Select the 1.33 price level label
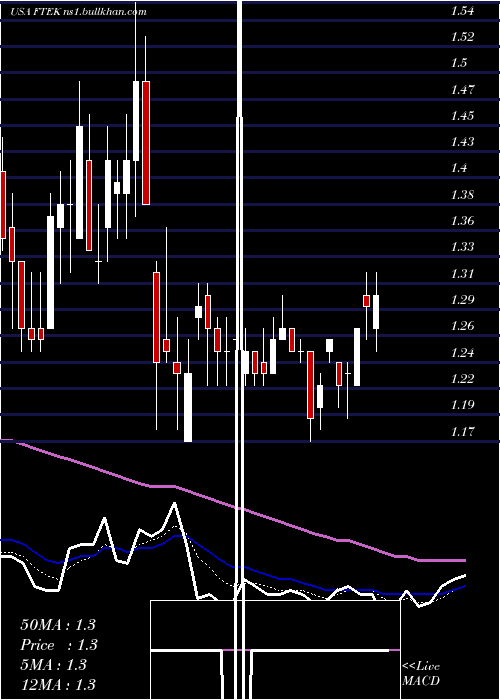Viewport: 500px width, 700px height. coord(462,247)
